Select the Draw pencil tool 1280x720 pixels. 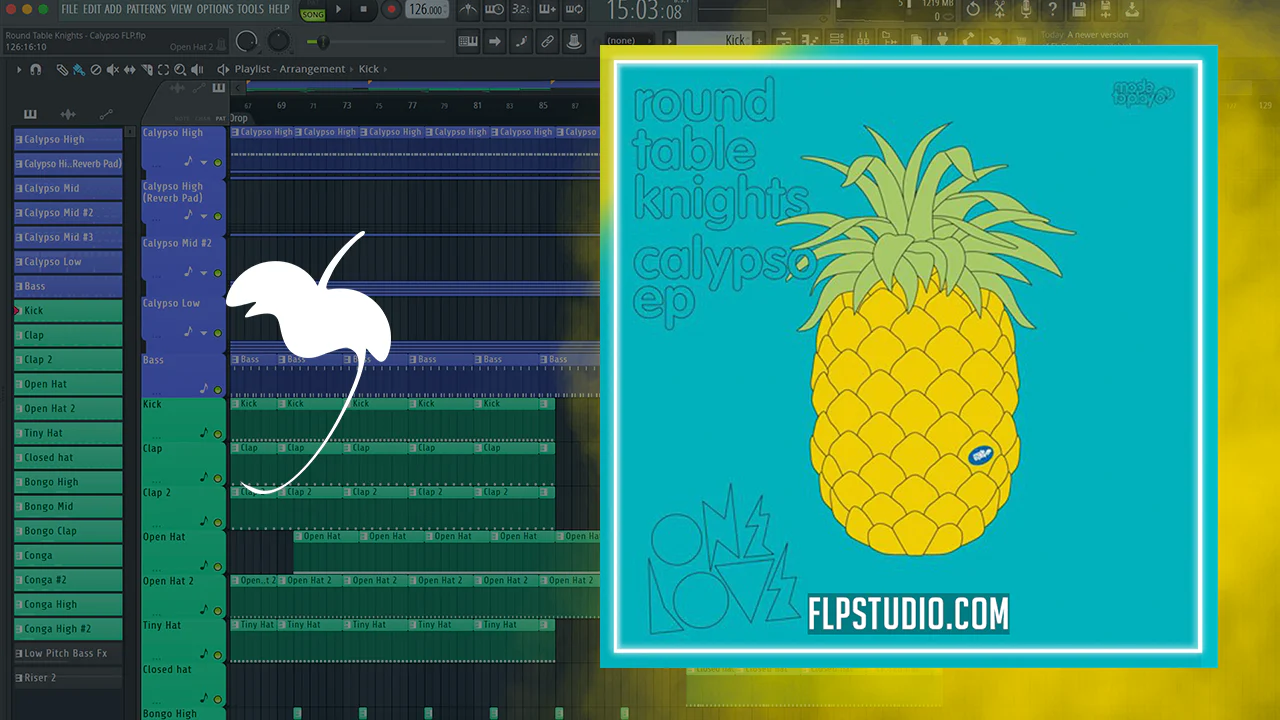62,70
